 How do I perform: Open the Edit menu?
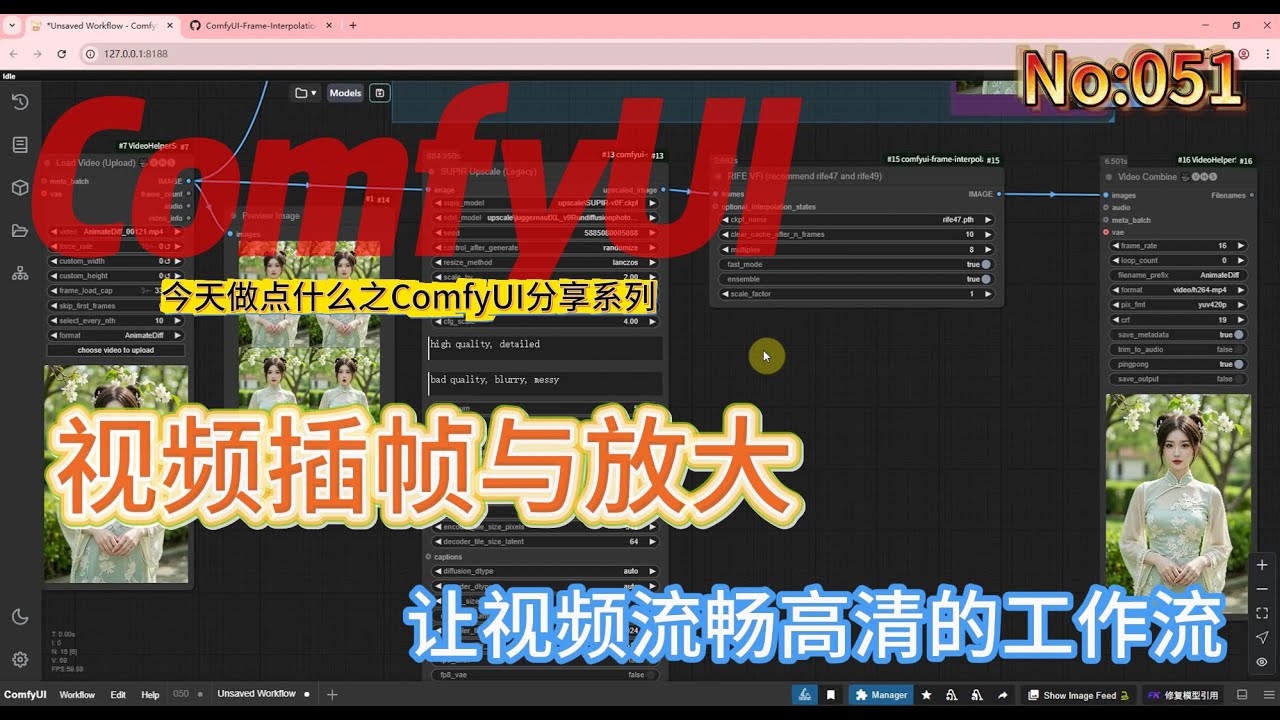118,695
